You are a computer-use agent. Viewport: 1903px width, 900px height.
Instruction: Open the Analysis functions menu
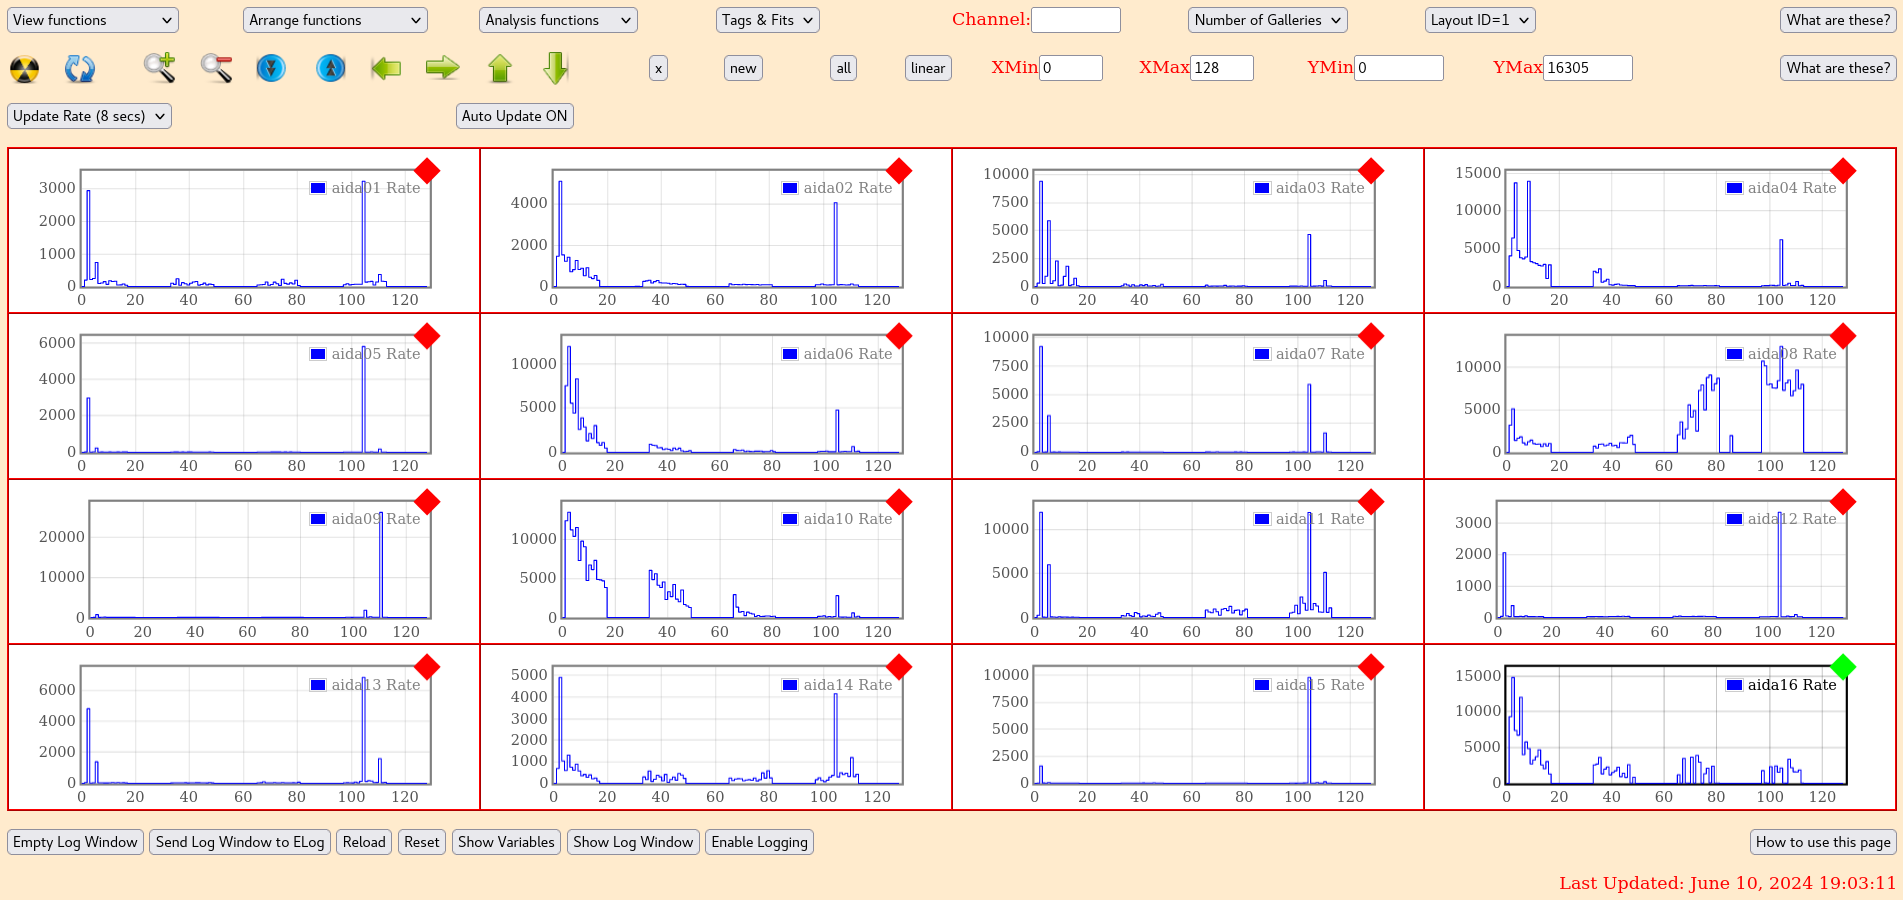click(557, 20)
